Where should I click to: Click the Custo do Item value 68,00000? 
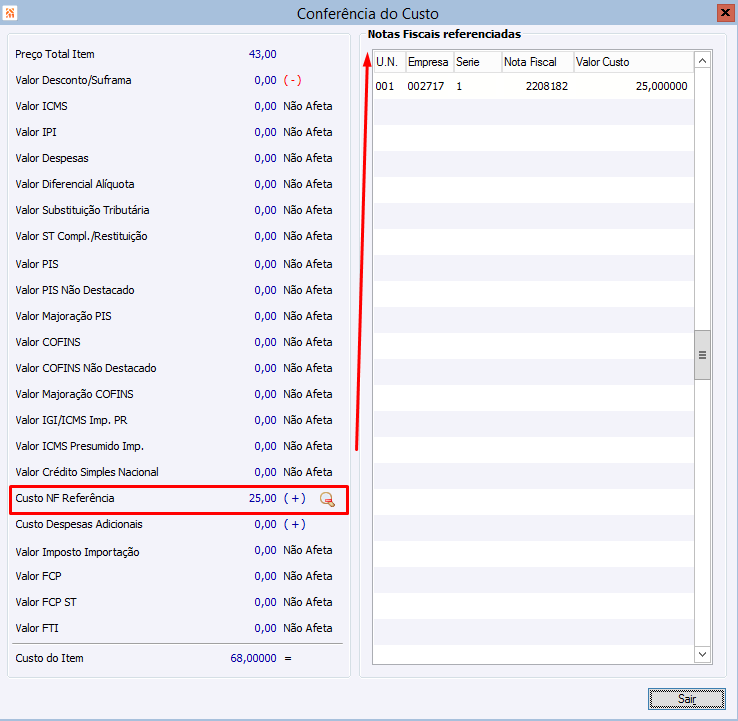tap(253, 658)
